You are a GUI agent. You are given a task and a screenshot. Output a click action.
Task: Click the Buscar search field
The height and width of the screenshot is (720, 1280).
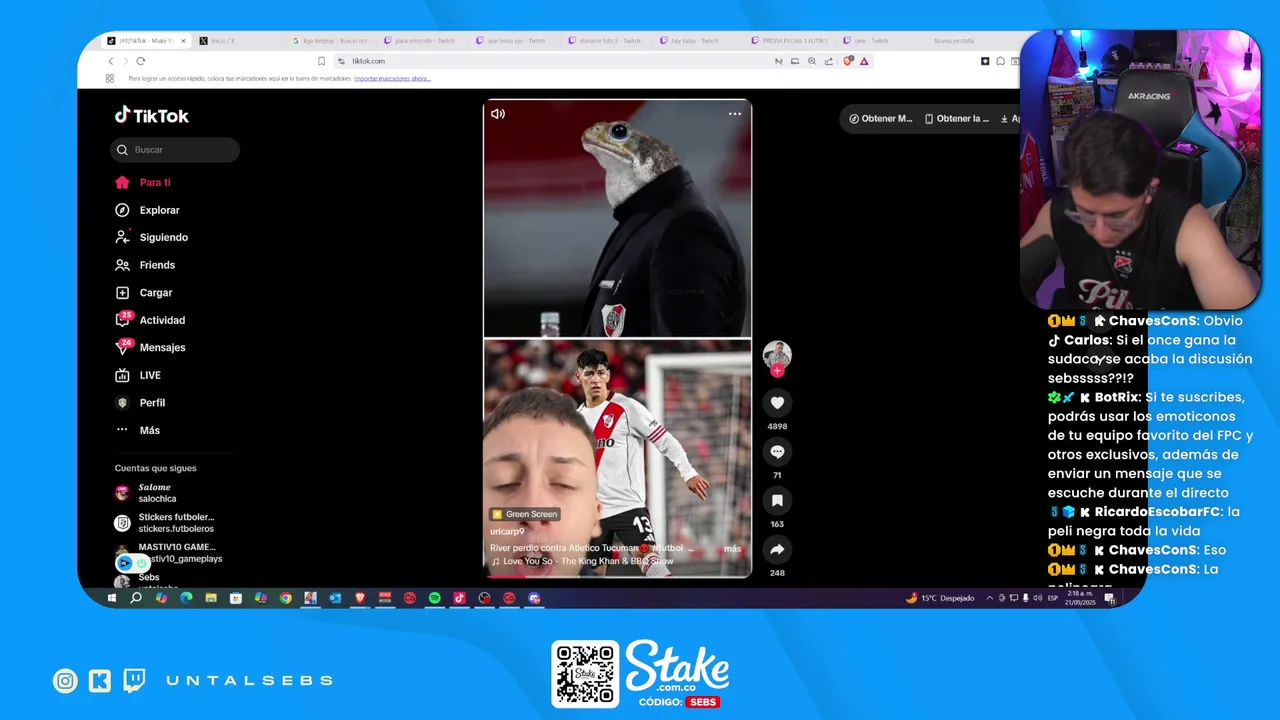[175, 150]
